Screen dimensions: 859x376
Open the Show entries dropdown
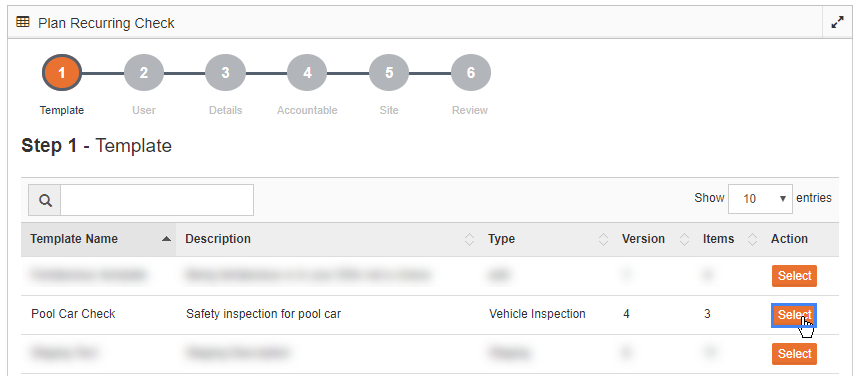760,198
